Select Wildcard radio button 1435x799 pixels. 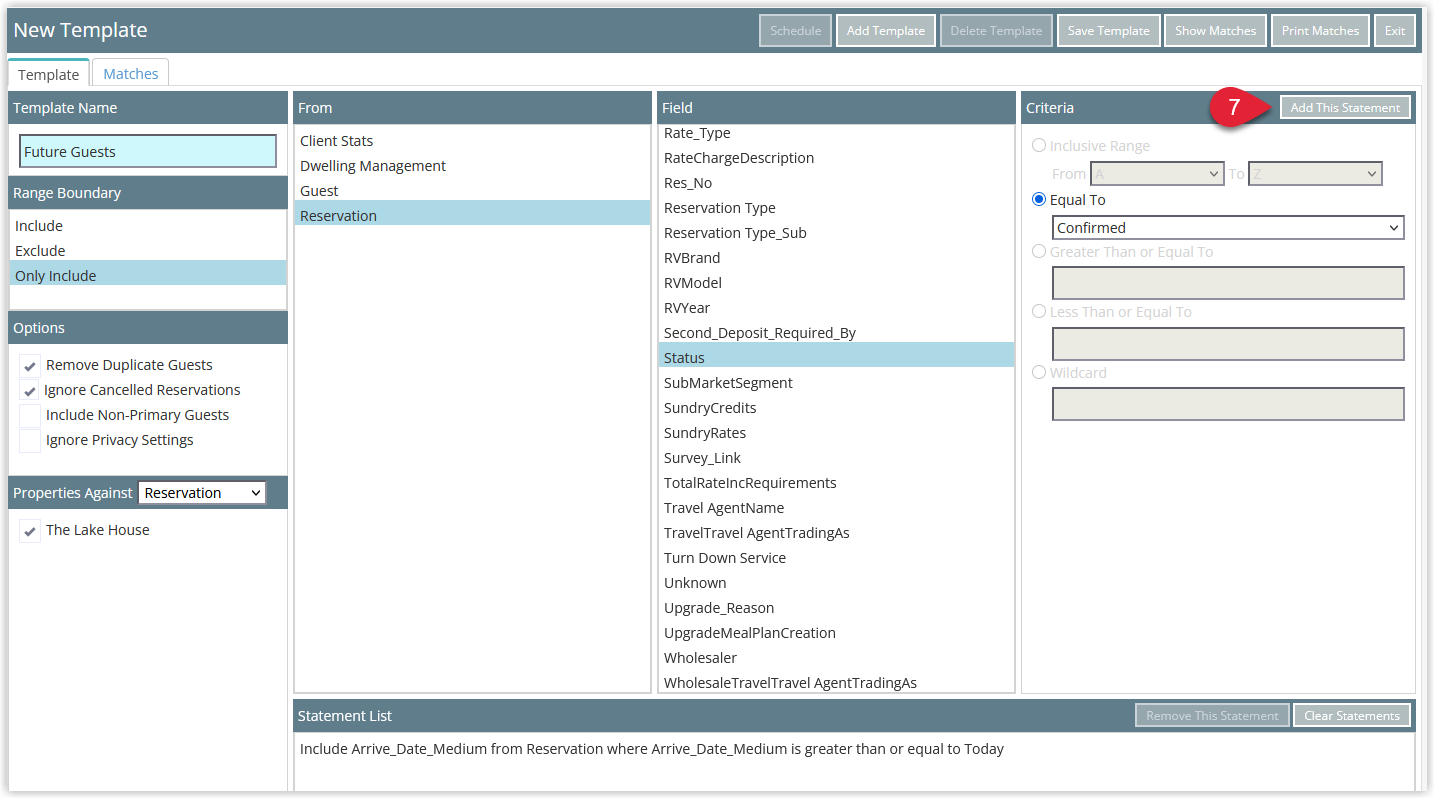click(1039, 373)
